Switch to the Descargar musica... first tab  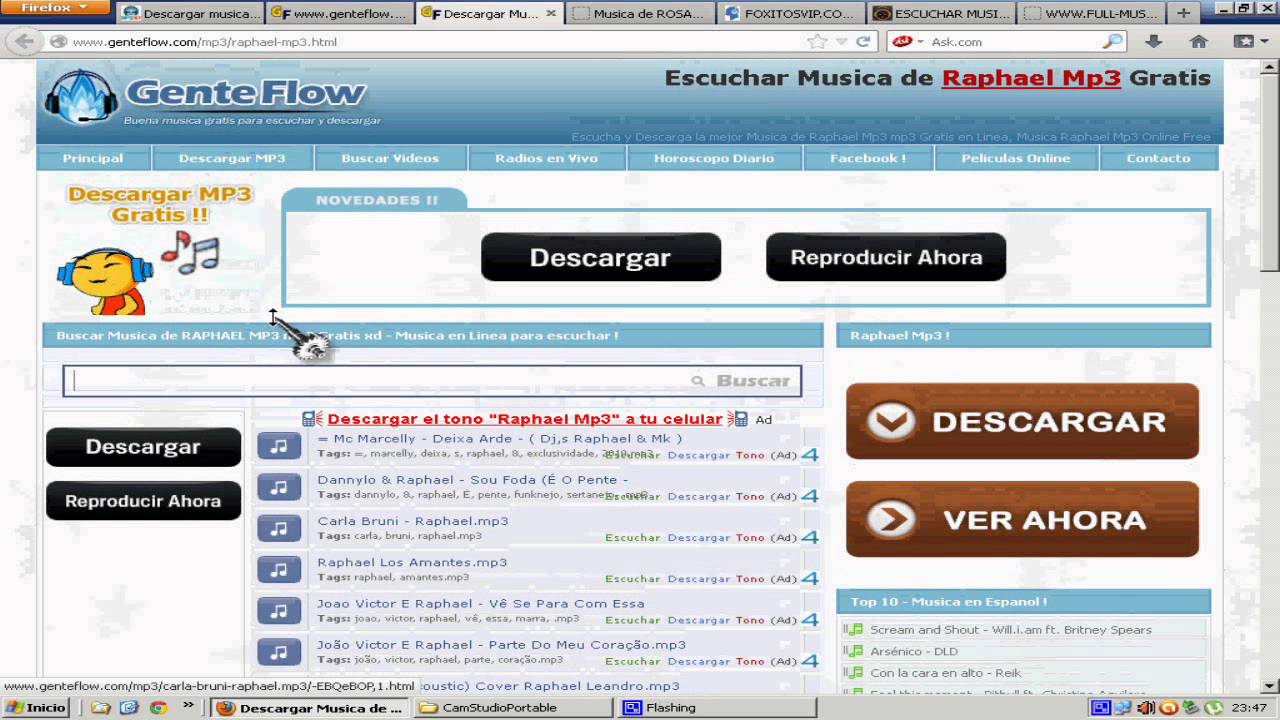point(190,14)
